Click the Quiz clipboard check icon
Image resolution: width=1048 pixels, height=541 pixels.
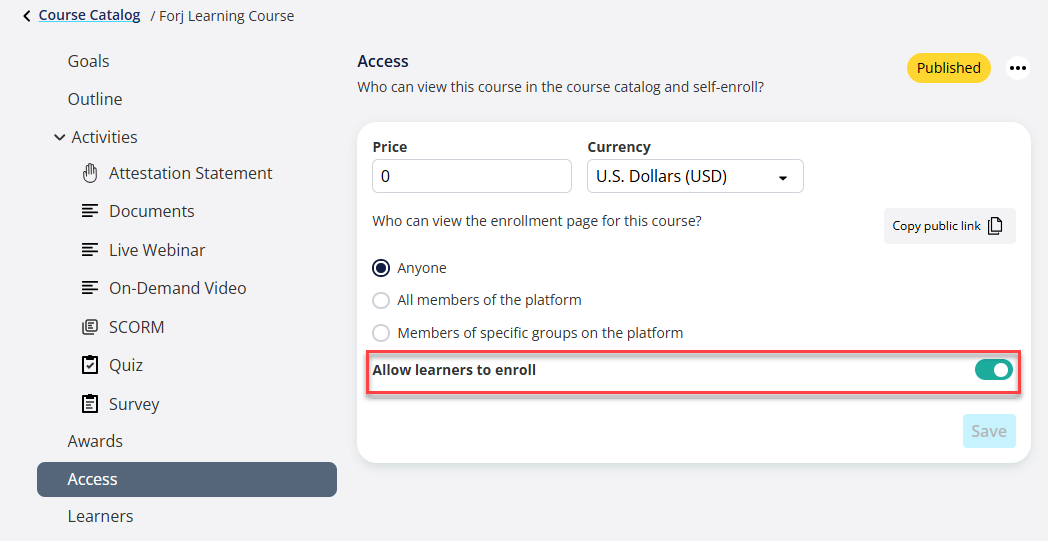(x=90, y=365)
